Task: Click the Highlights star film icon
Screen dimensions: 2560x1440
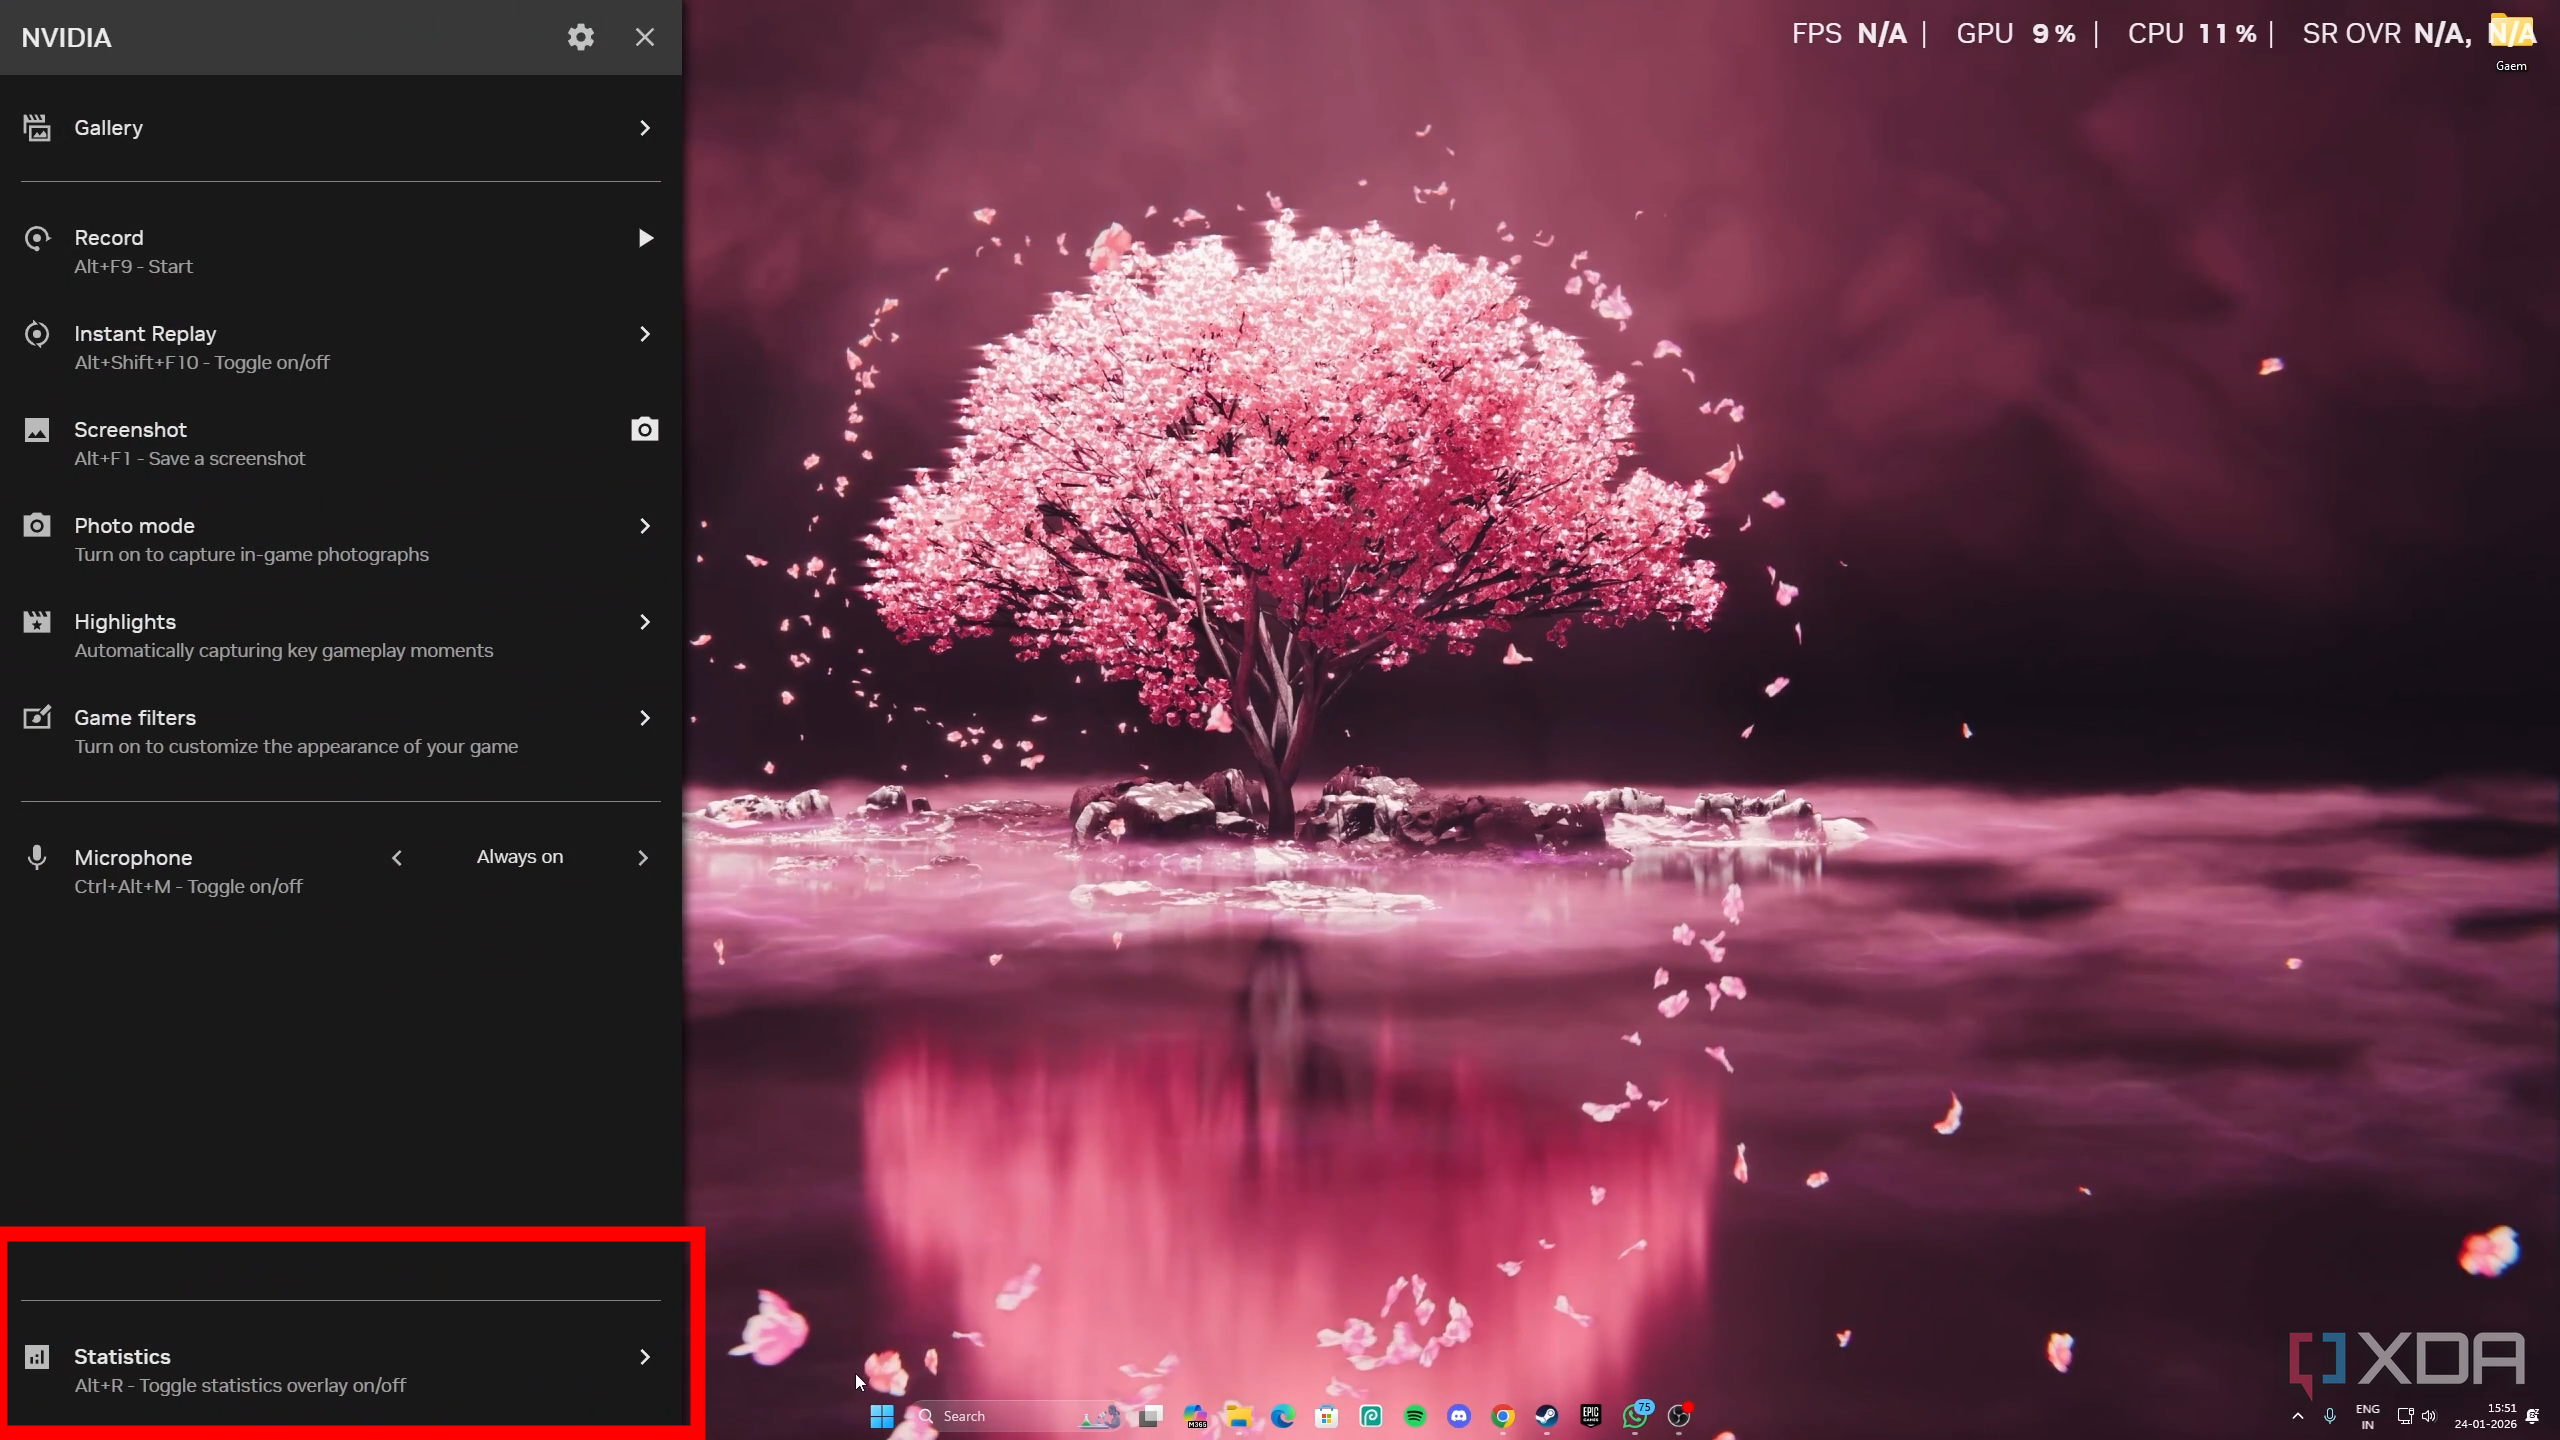Action: 37,622
